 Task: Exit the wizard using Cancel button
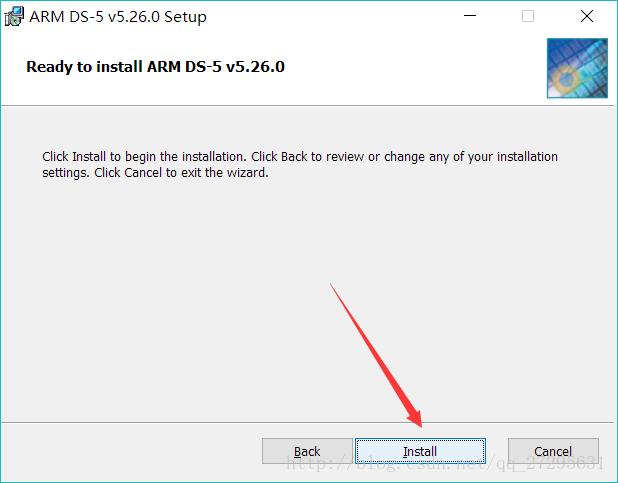pyautogui.click(x=553, y=451)
